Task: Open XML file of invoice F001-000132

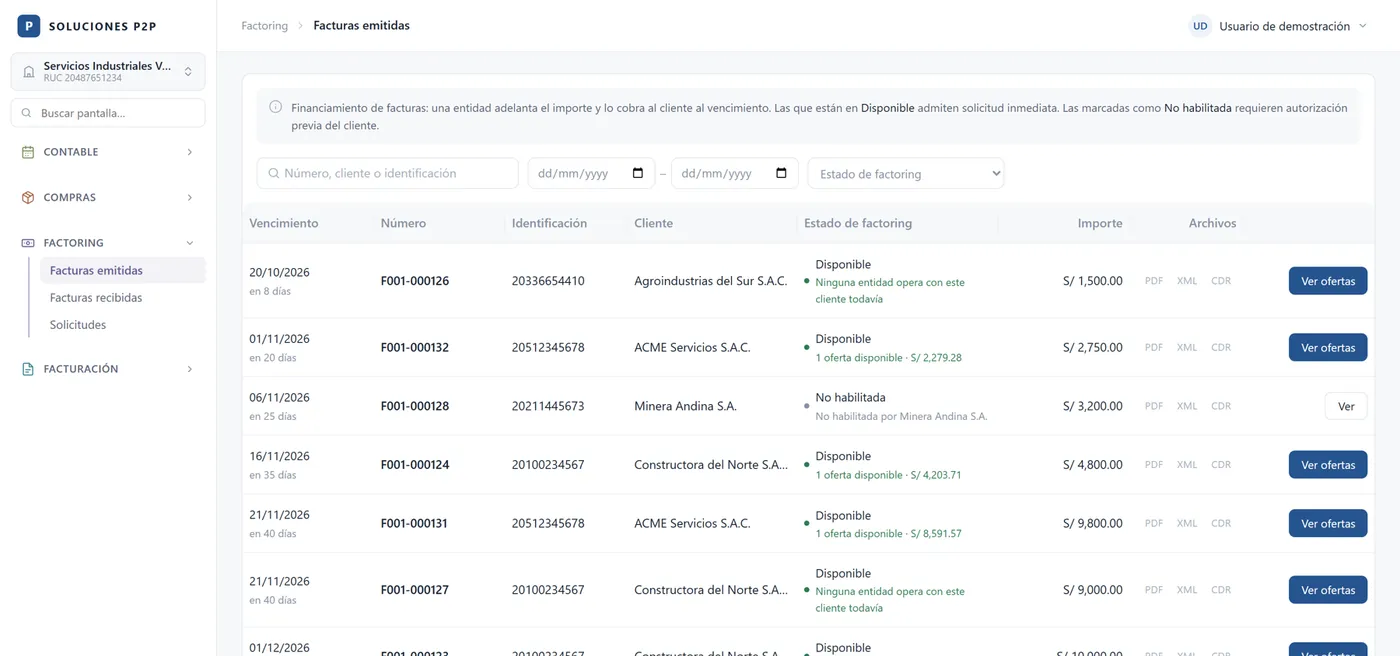Action: click(1187, 348)
